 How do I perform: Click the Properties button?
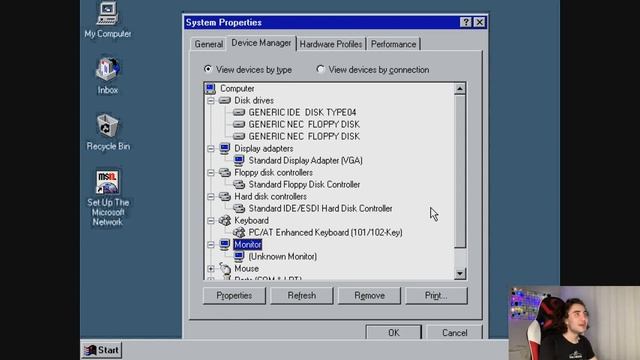tap(234, 296)
